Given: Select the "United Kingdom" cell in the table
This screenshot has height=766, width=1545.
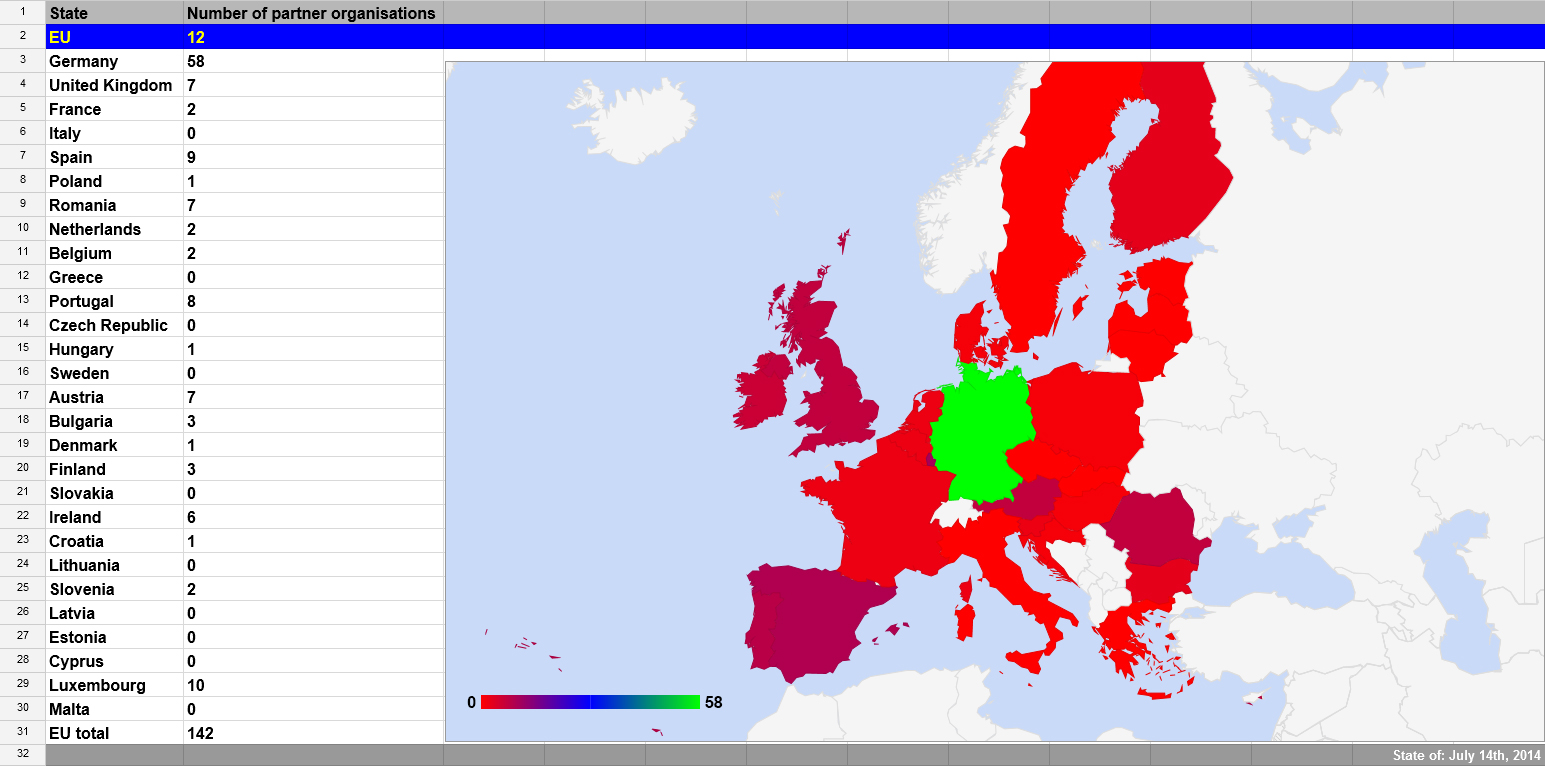Looking at the screenshot, I should click(x=114, y=85).
